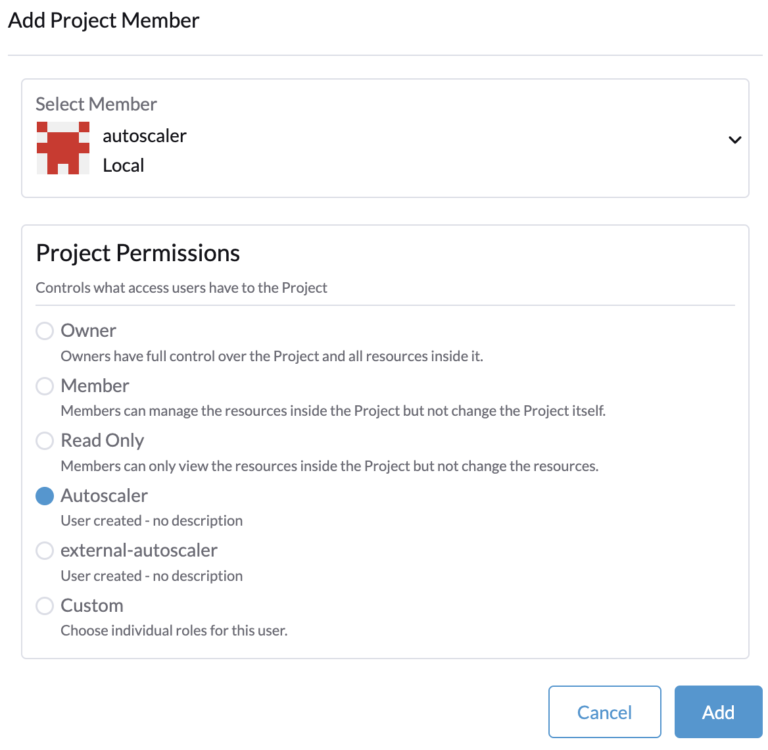768x750 pixels.
Task: Click the Select Member field label
Action: click(x=96, y=104)
